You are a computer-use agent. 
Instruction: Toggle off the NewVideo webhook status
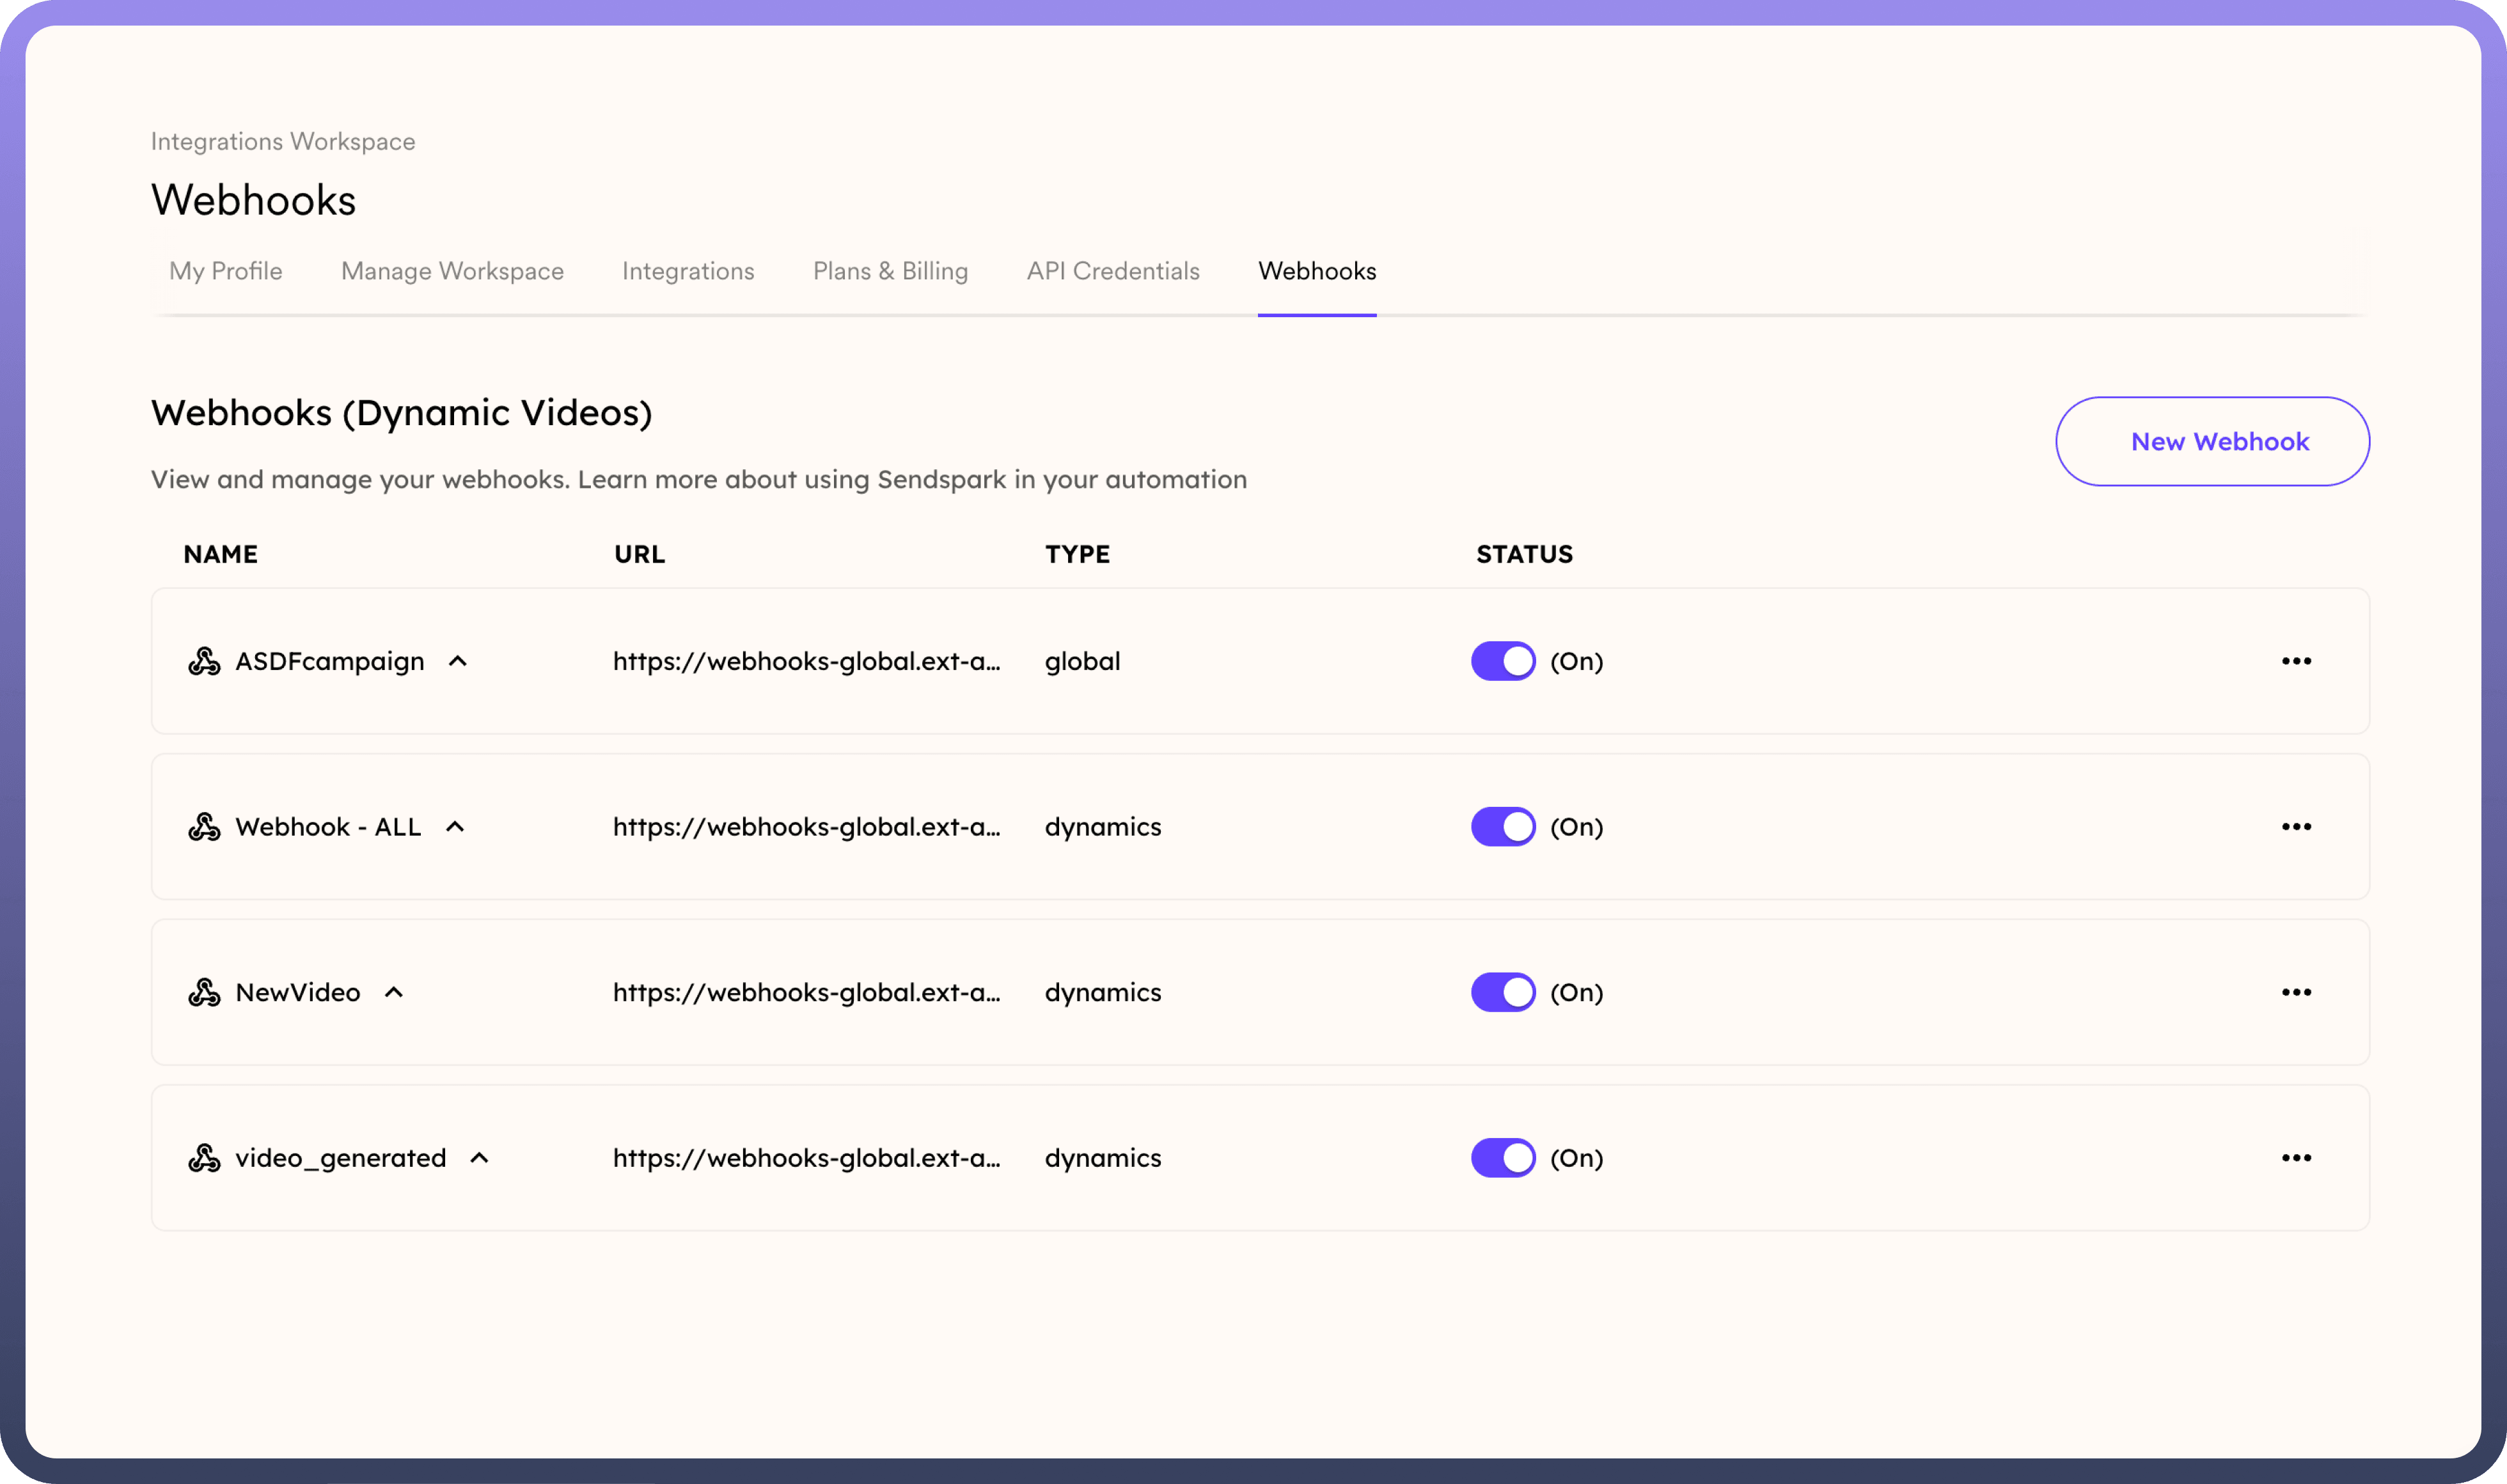coord(1502,992)
